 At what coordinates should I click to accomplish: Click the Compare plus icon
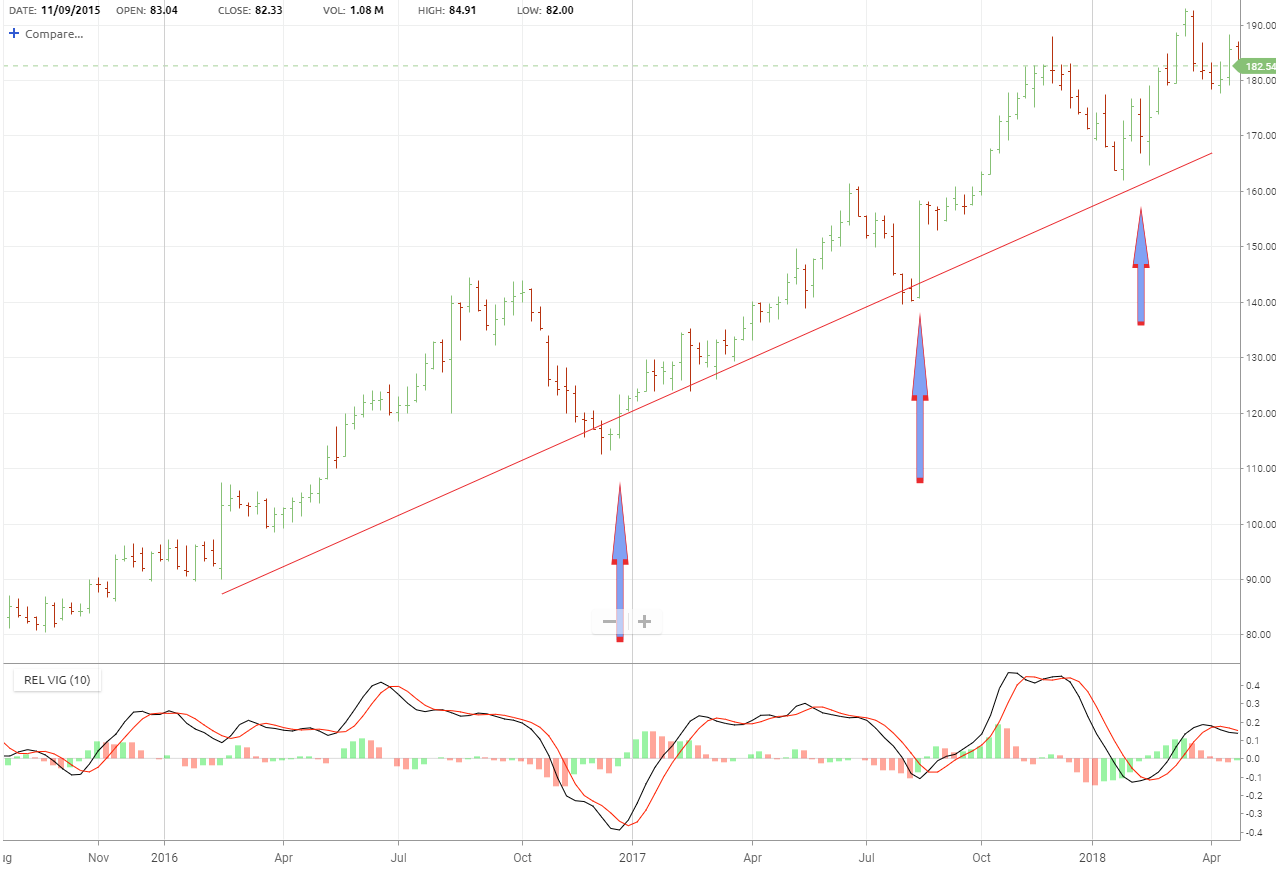(14, 33)
